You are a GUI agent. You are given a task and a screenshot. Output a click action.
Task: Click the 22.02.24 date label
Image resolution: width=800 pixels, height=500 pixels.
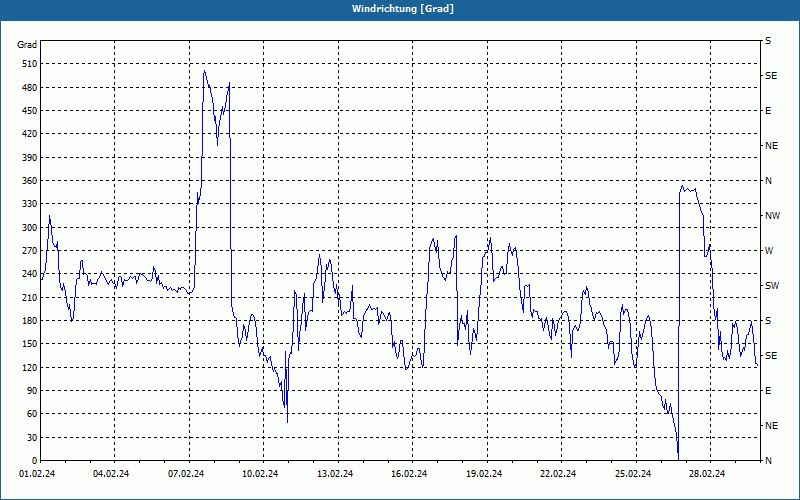pos(558,474)
